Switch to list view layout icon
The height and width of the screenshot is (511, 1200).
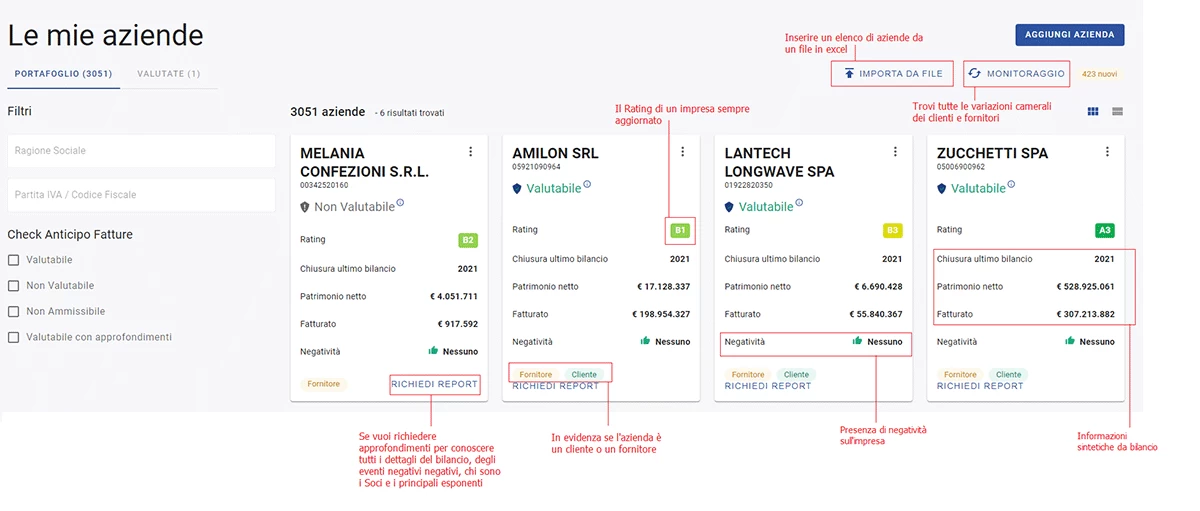[x=1118, y=111]
